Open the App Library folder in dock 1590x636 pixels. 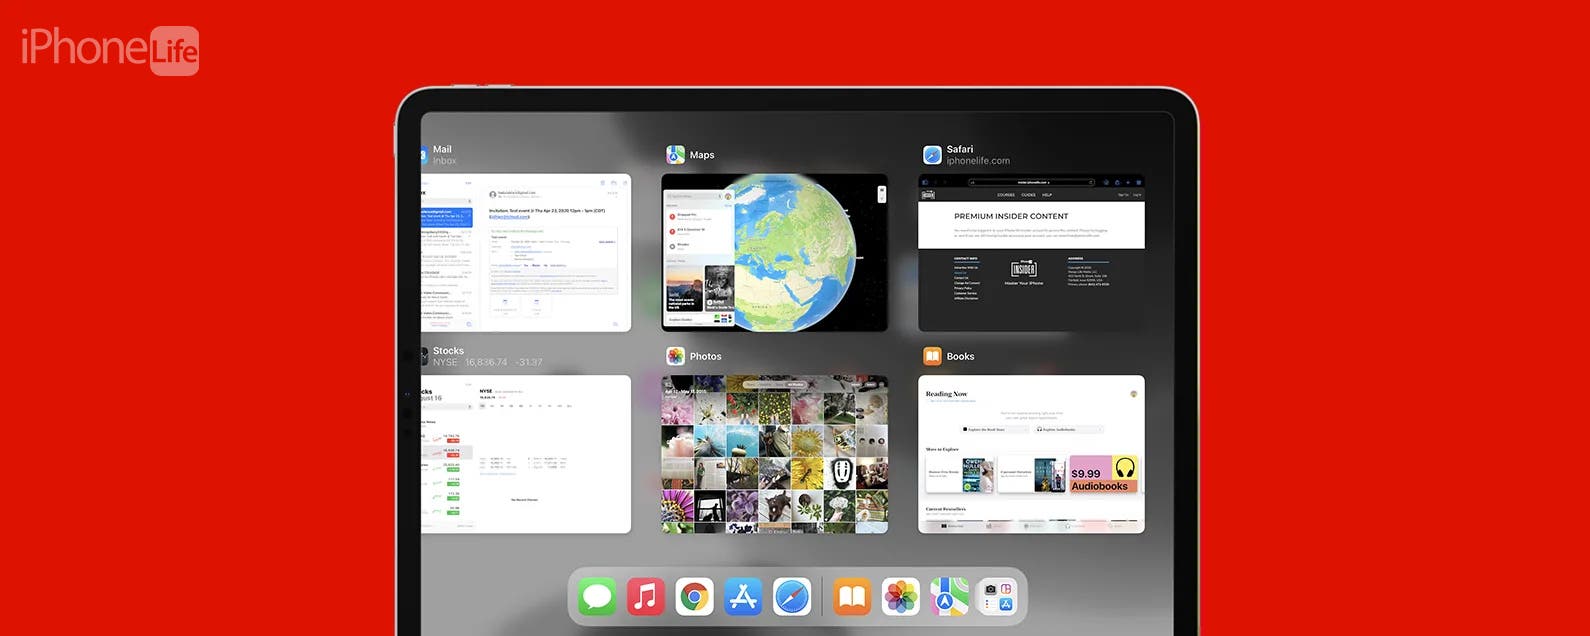[x=997, y=597]
